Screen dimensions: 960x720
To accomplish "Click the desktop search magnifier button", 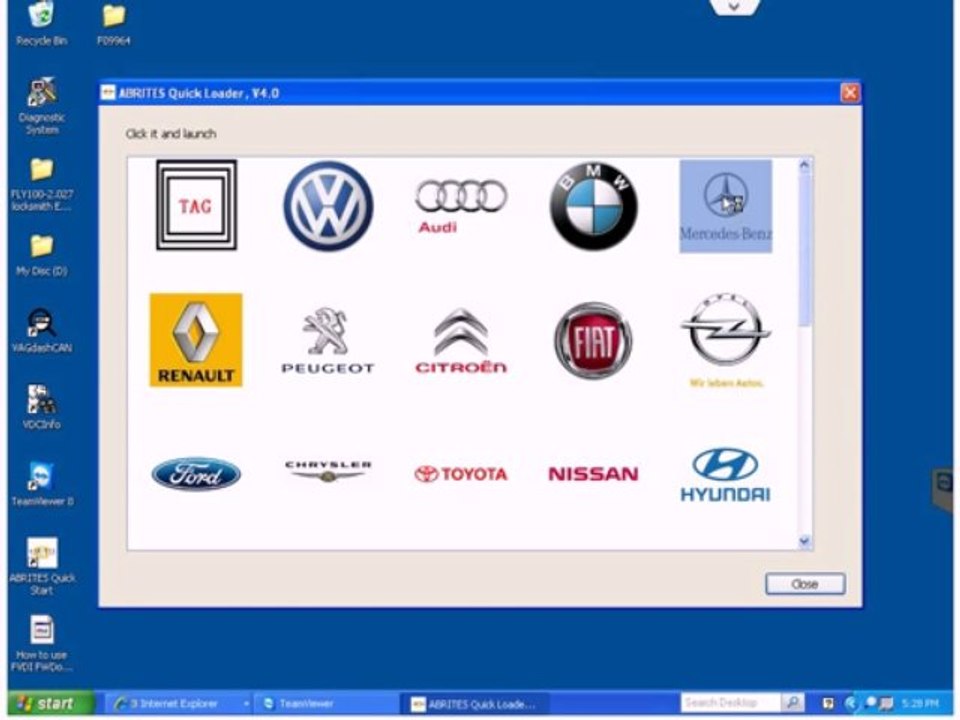I will click(x=792, y=703).
